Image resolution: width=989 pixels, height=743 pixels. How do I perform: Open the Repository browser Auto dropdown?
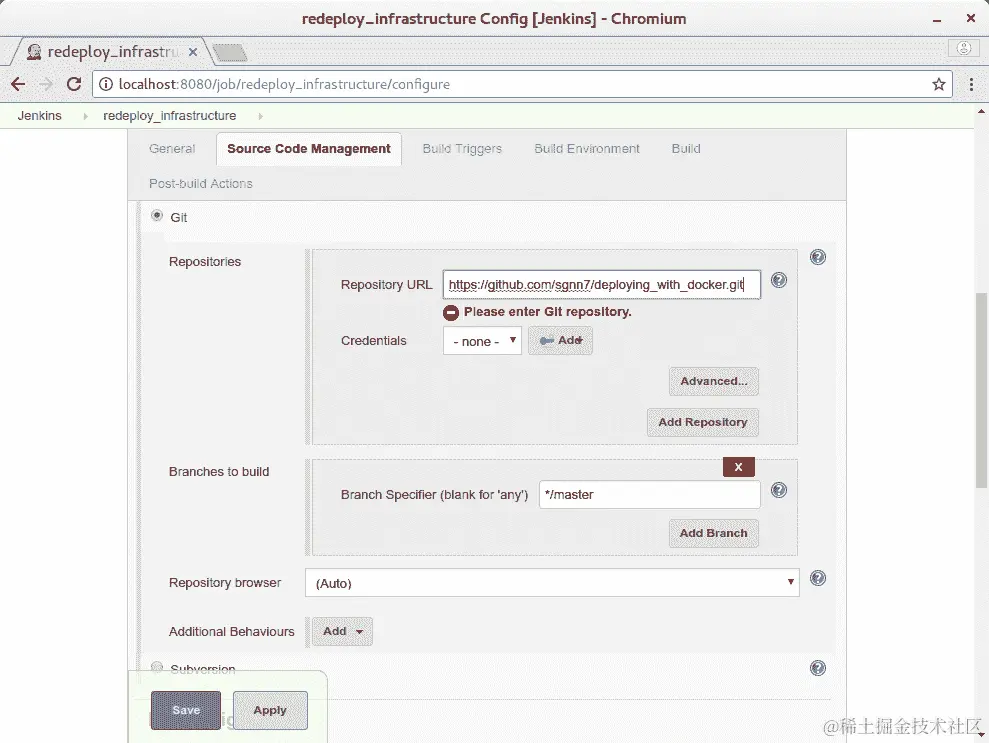pos(552,582)
